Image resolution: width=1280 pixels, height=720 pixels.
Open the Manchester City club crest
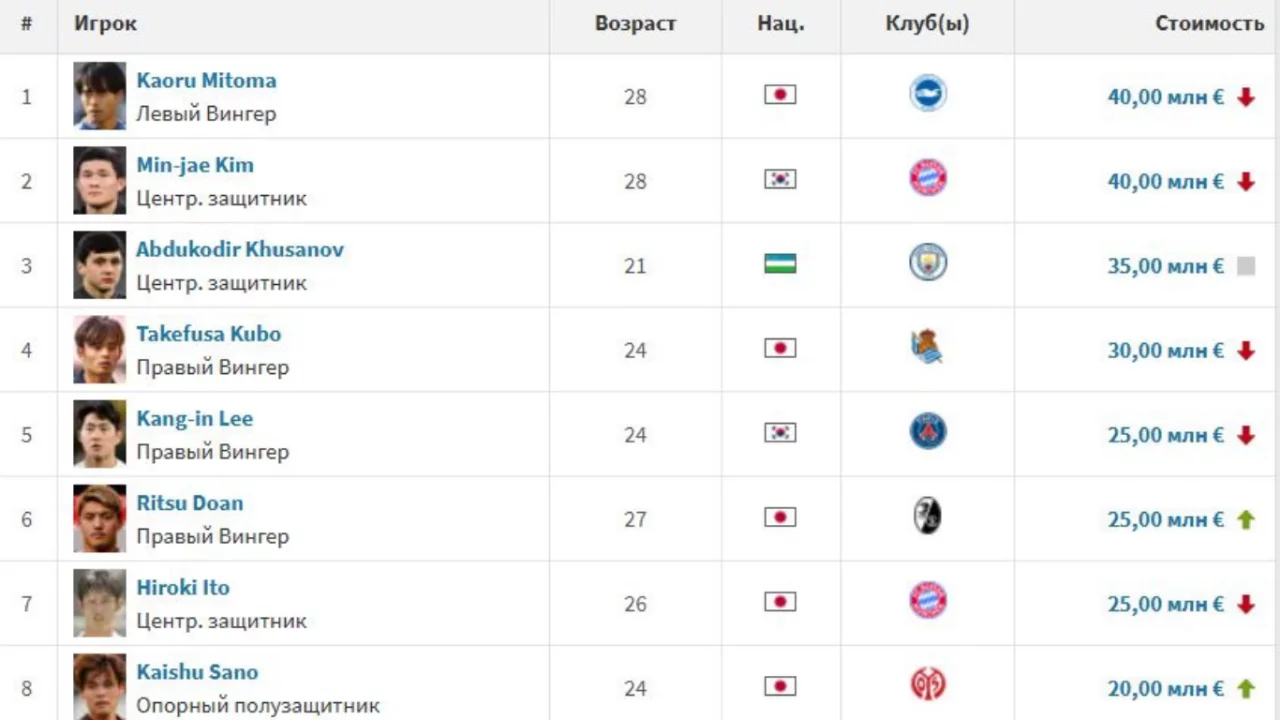tap(928, 263)
